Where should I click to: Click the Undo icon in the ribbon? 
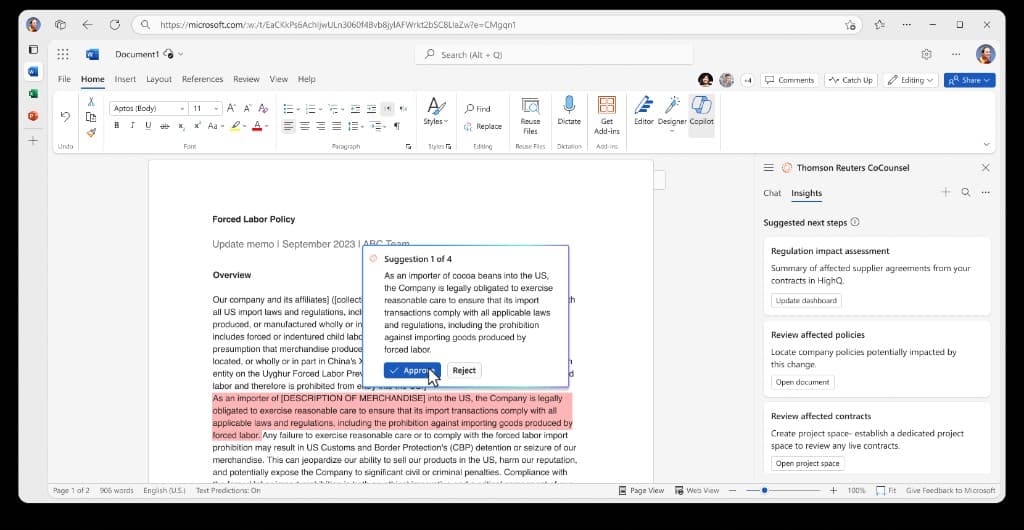[x=65, y=116]
